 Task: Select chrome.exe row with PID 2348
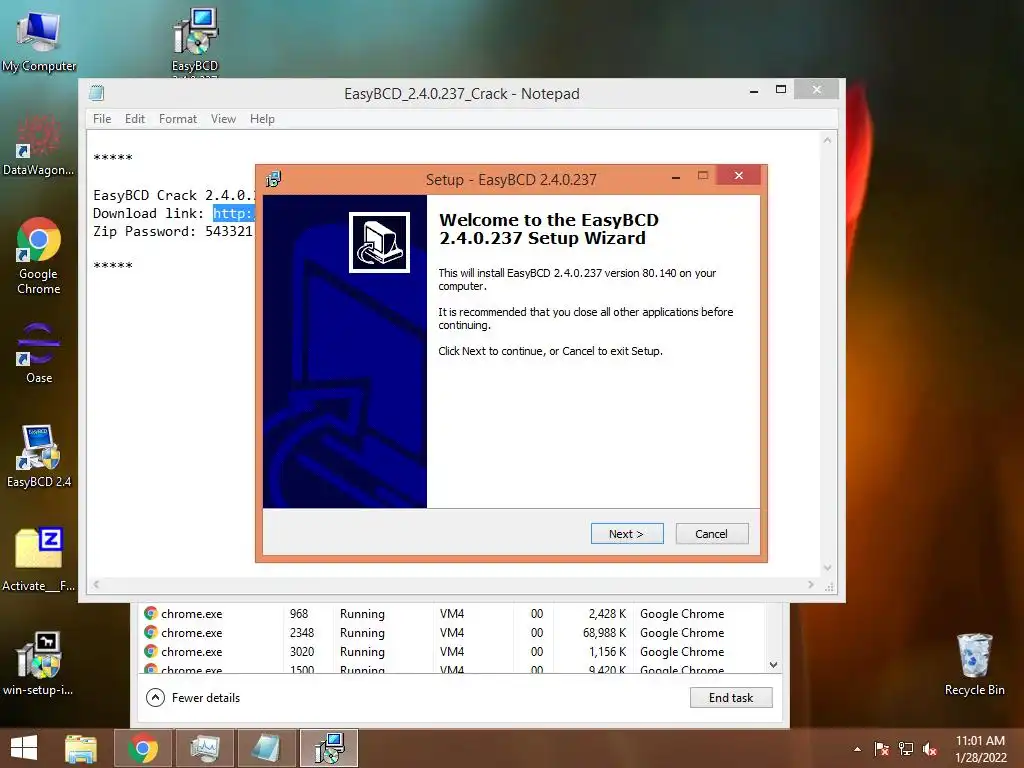(x=452, y=633)
